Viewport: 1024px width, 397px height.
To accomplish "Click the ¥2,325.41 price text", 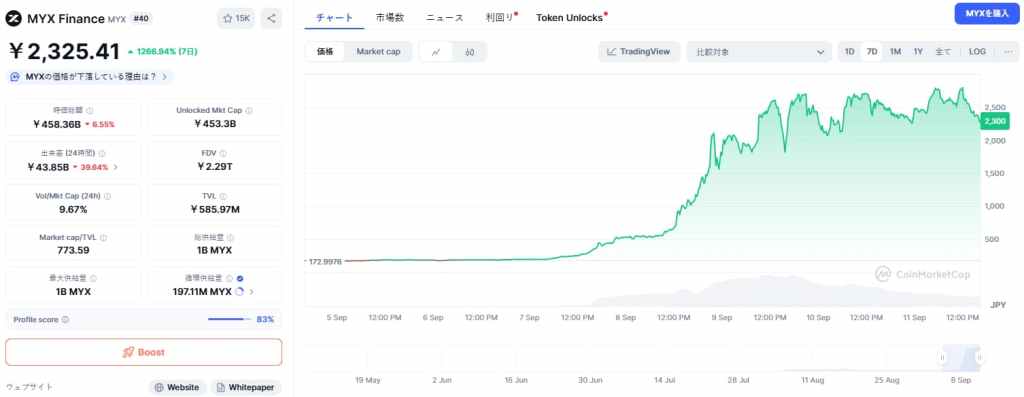I will click(64, 52).
